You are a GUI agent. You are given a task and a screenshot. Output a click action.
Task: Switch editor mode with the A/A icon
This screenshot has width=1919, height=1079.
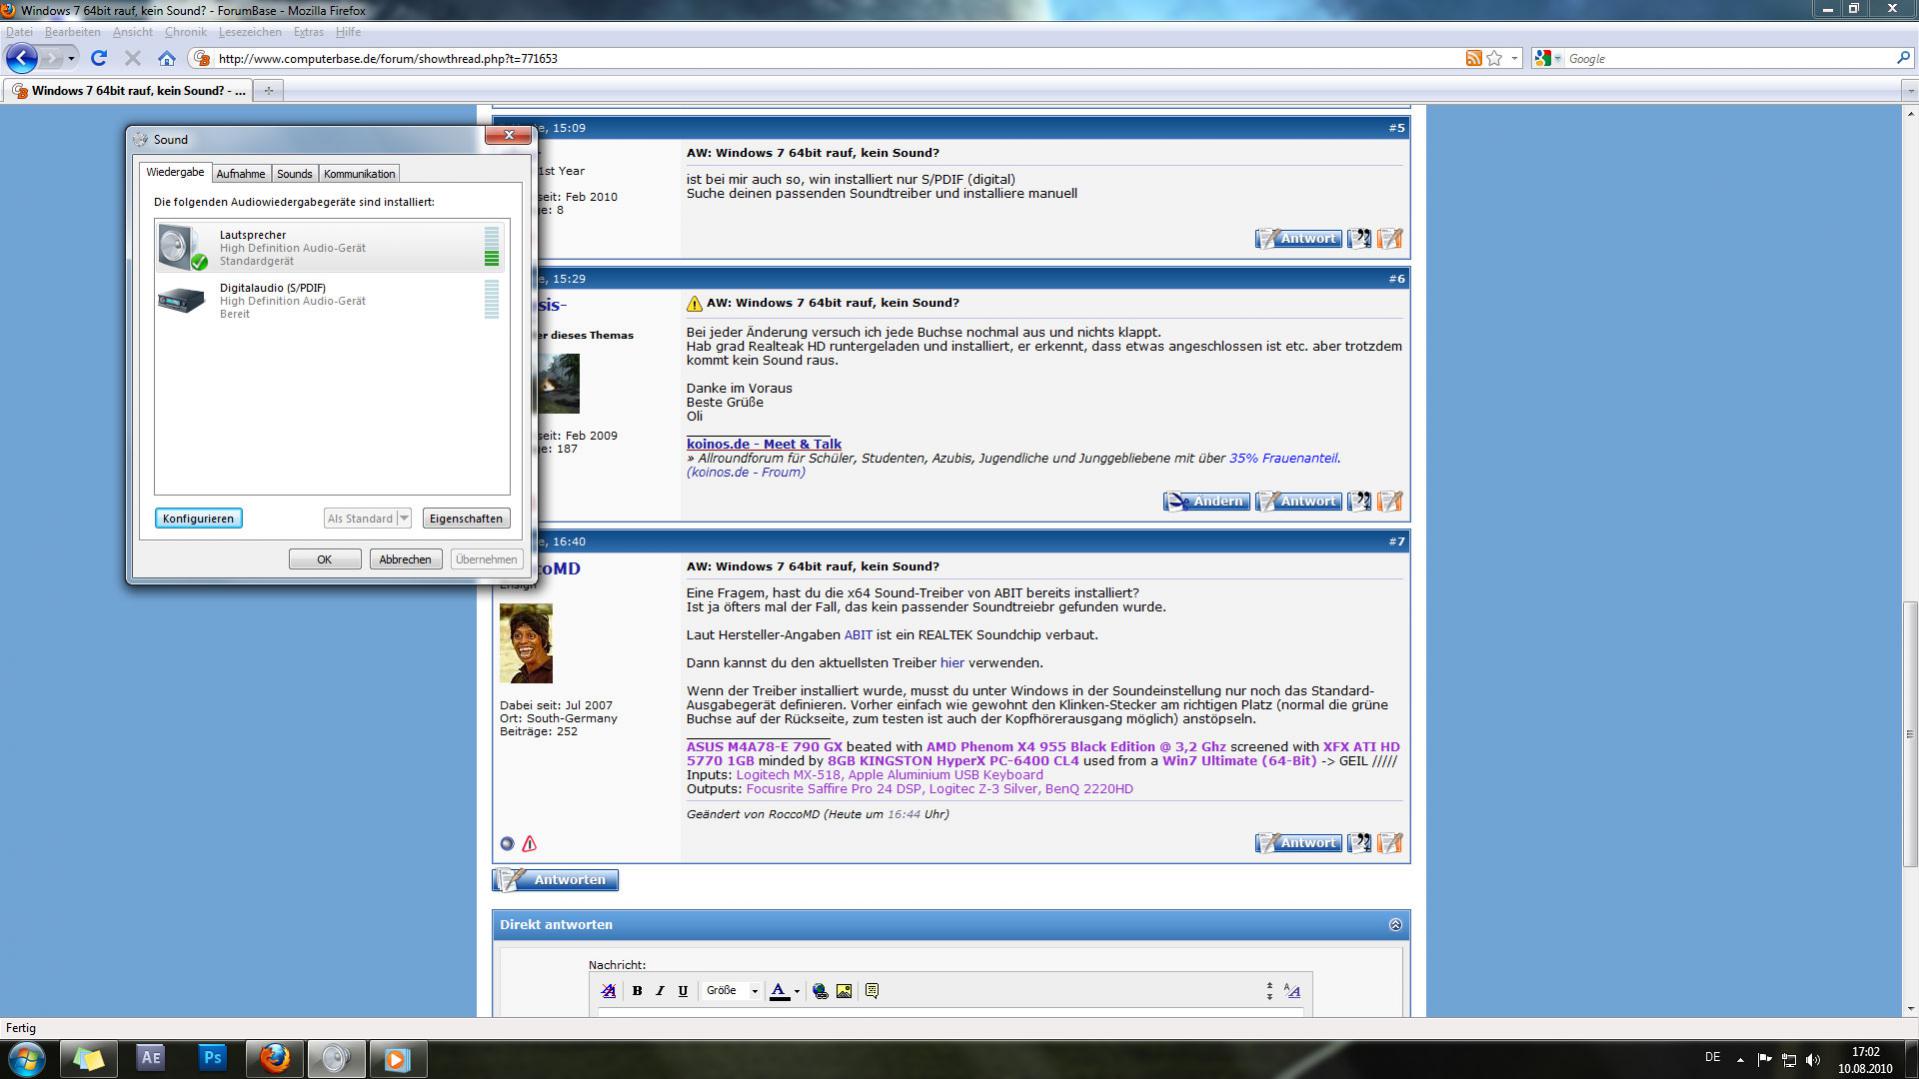pyautogui.click(x=1292, y=991)
